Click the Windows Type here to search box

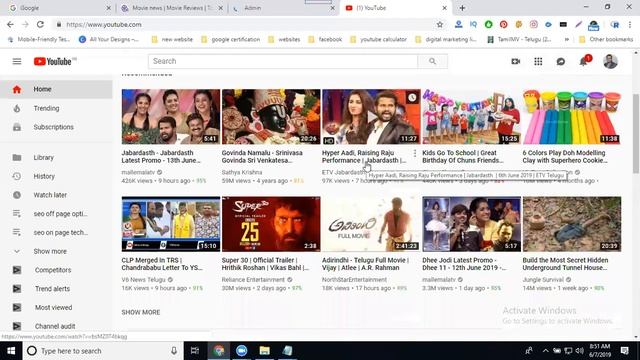tap(103, 351)
